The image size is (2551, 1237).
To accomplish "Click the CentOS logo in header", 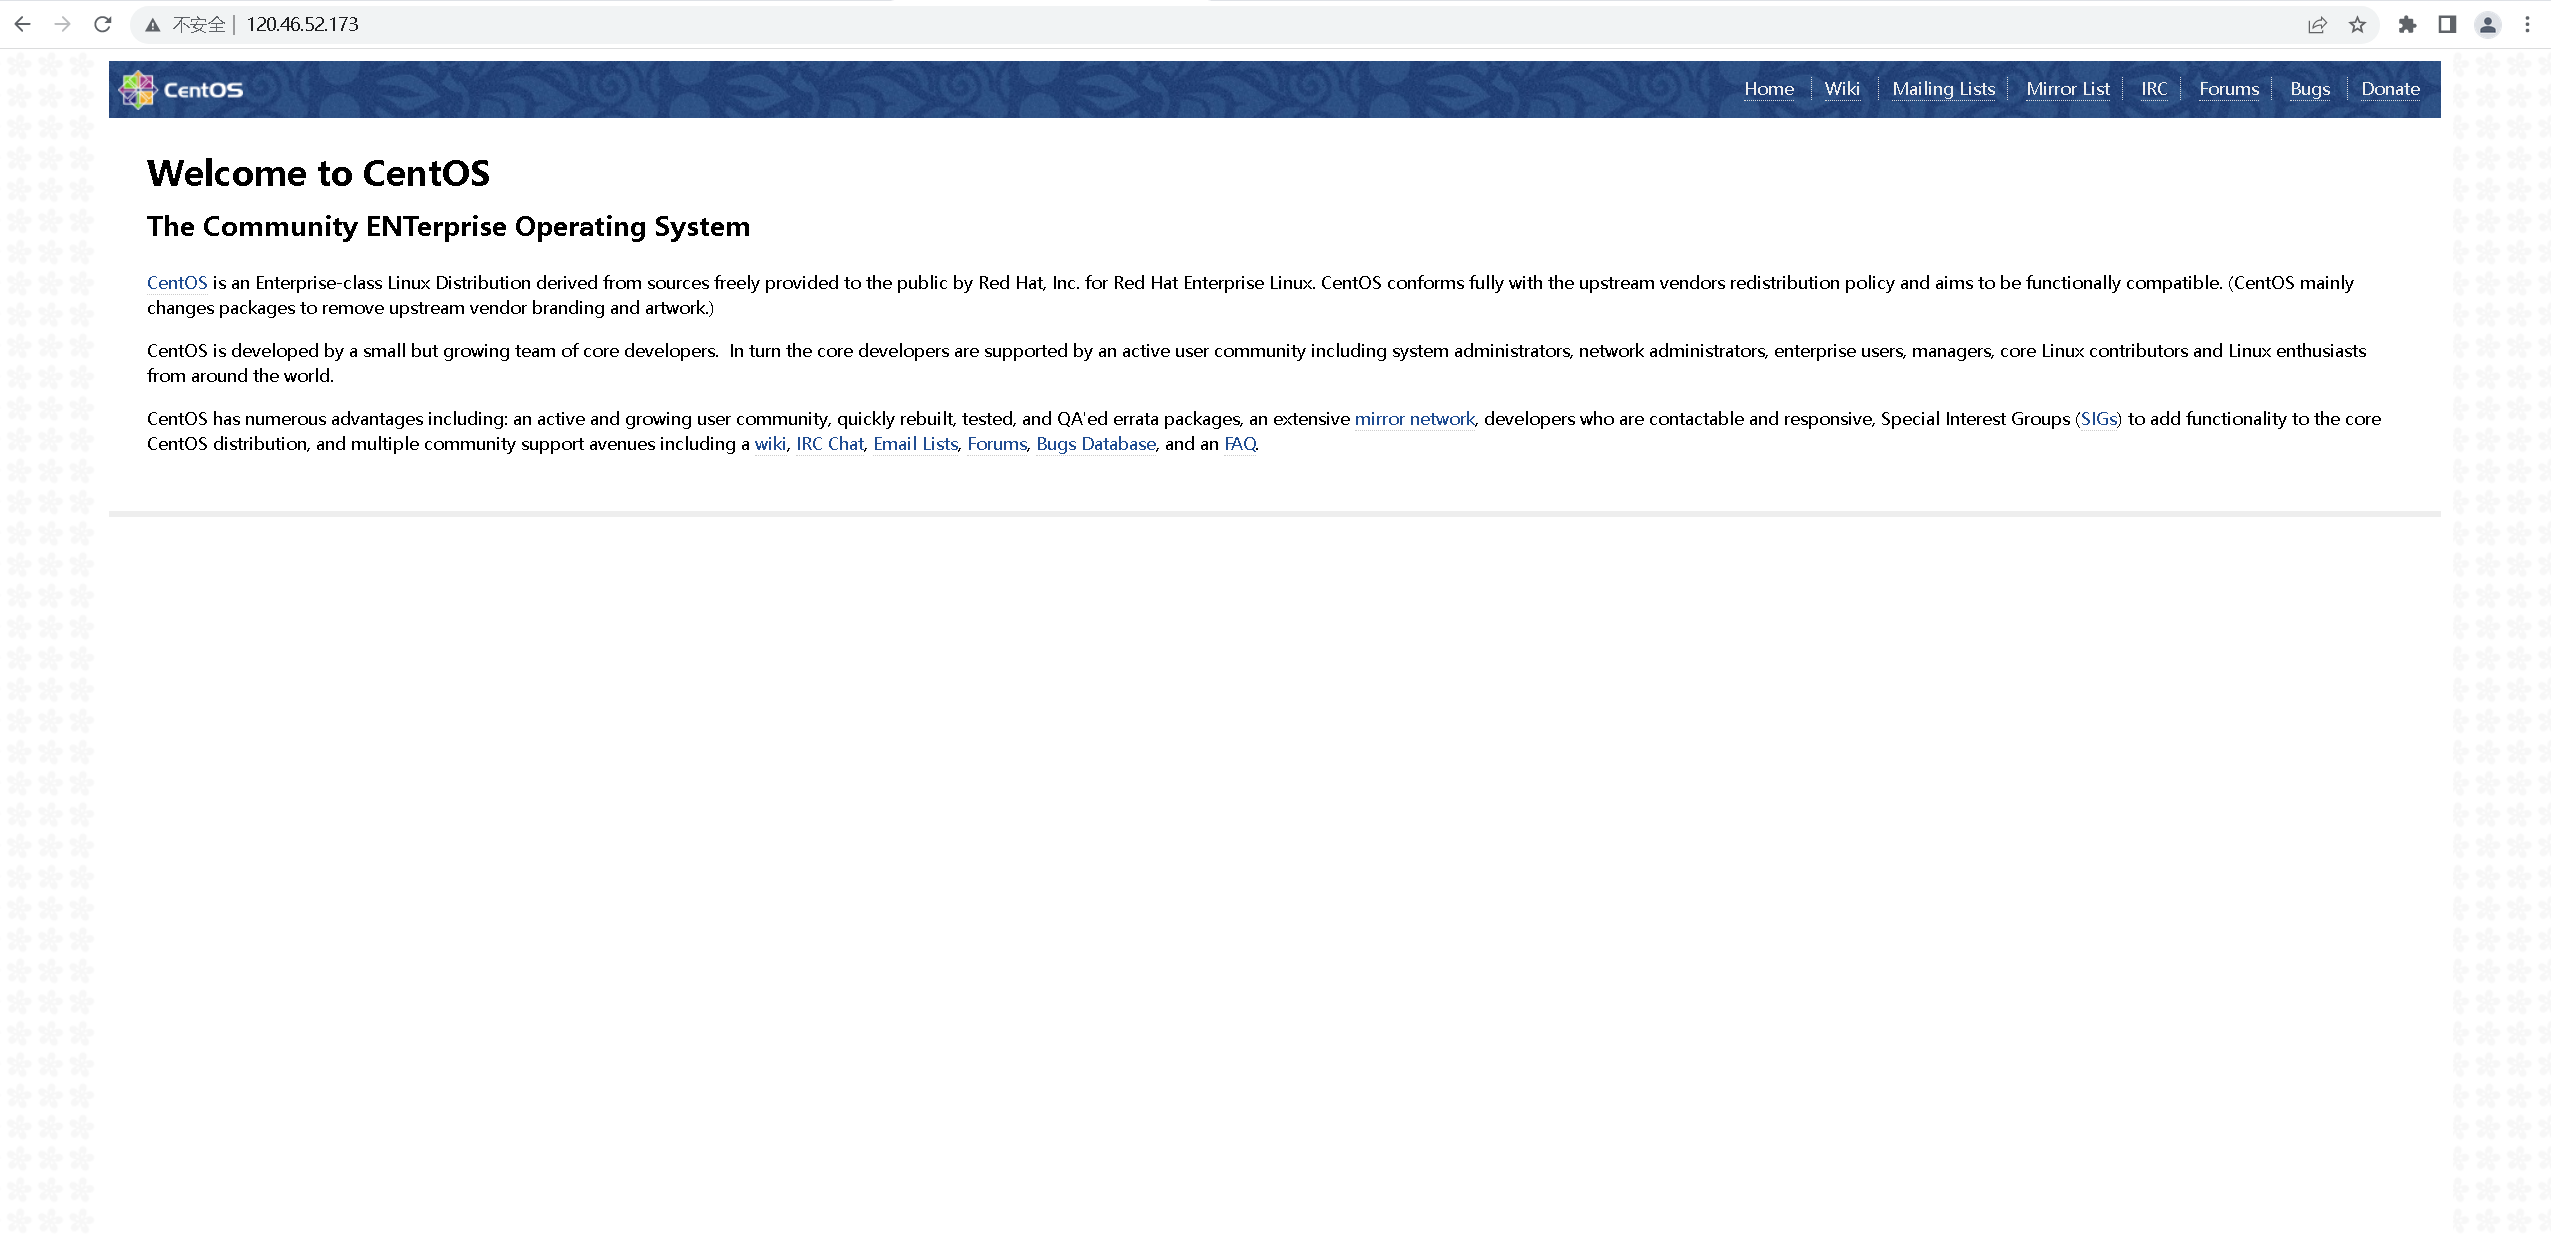I will pyautogui.click(x=181, y=89).
